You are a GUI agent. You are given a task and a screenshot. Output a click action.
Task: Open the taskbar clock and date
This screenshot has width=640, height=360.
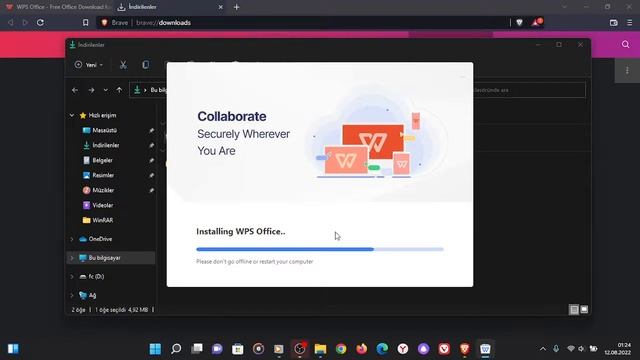coord(618,349)
